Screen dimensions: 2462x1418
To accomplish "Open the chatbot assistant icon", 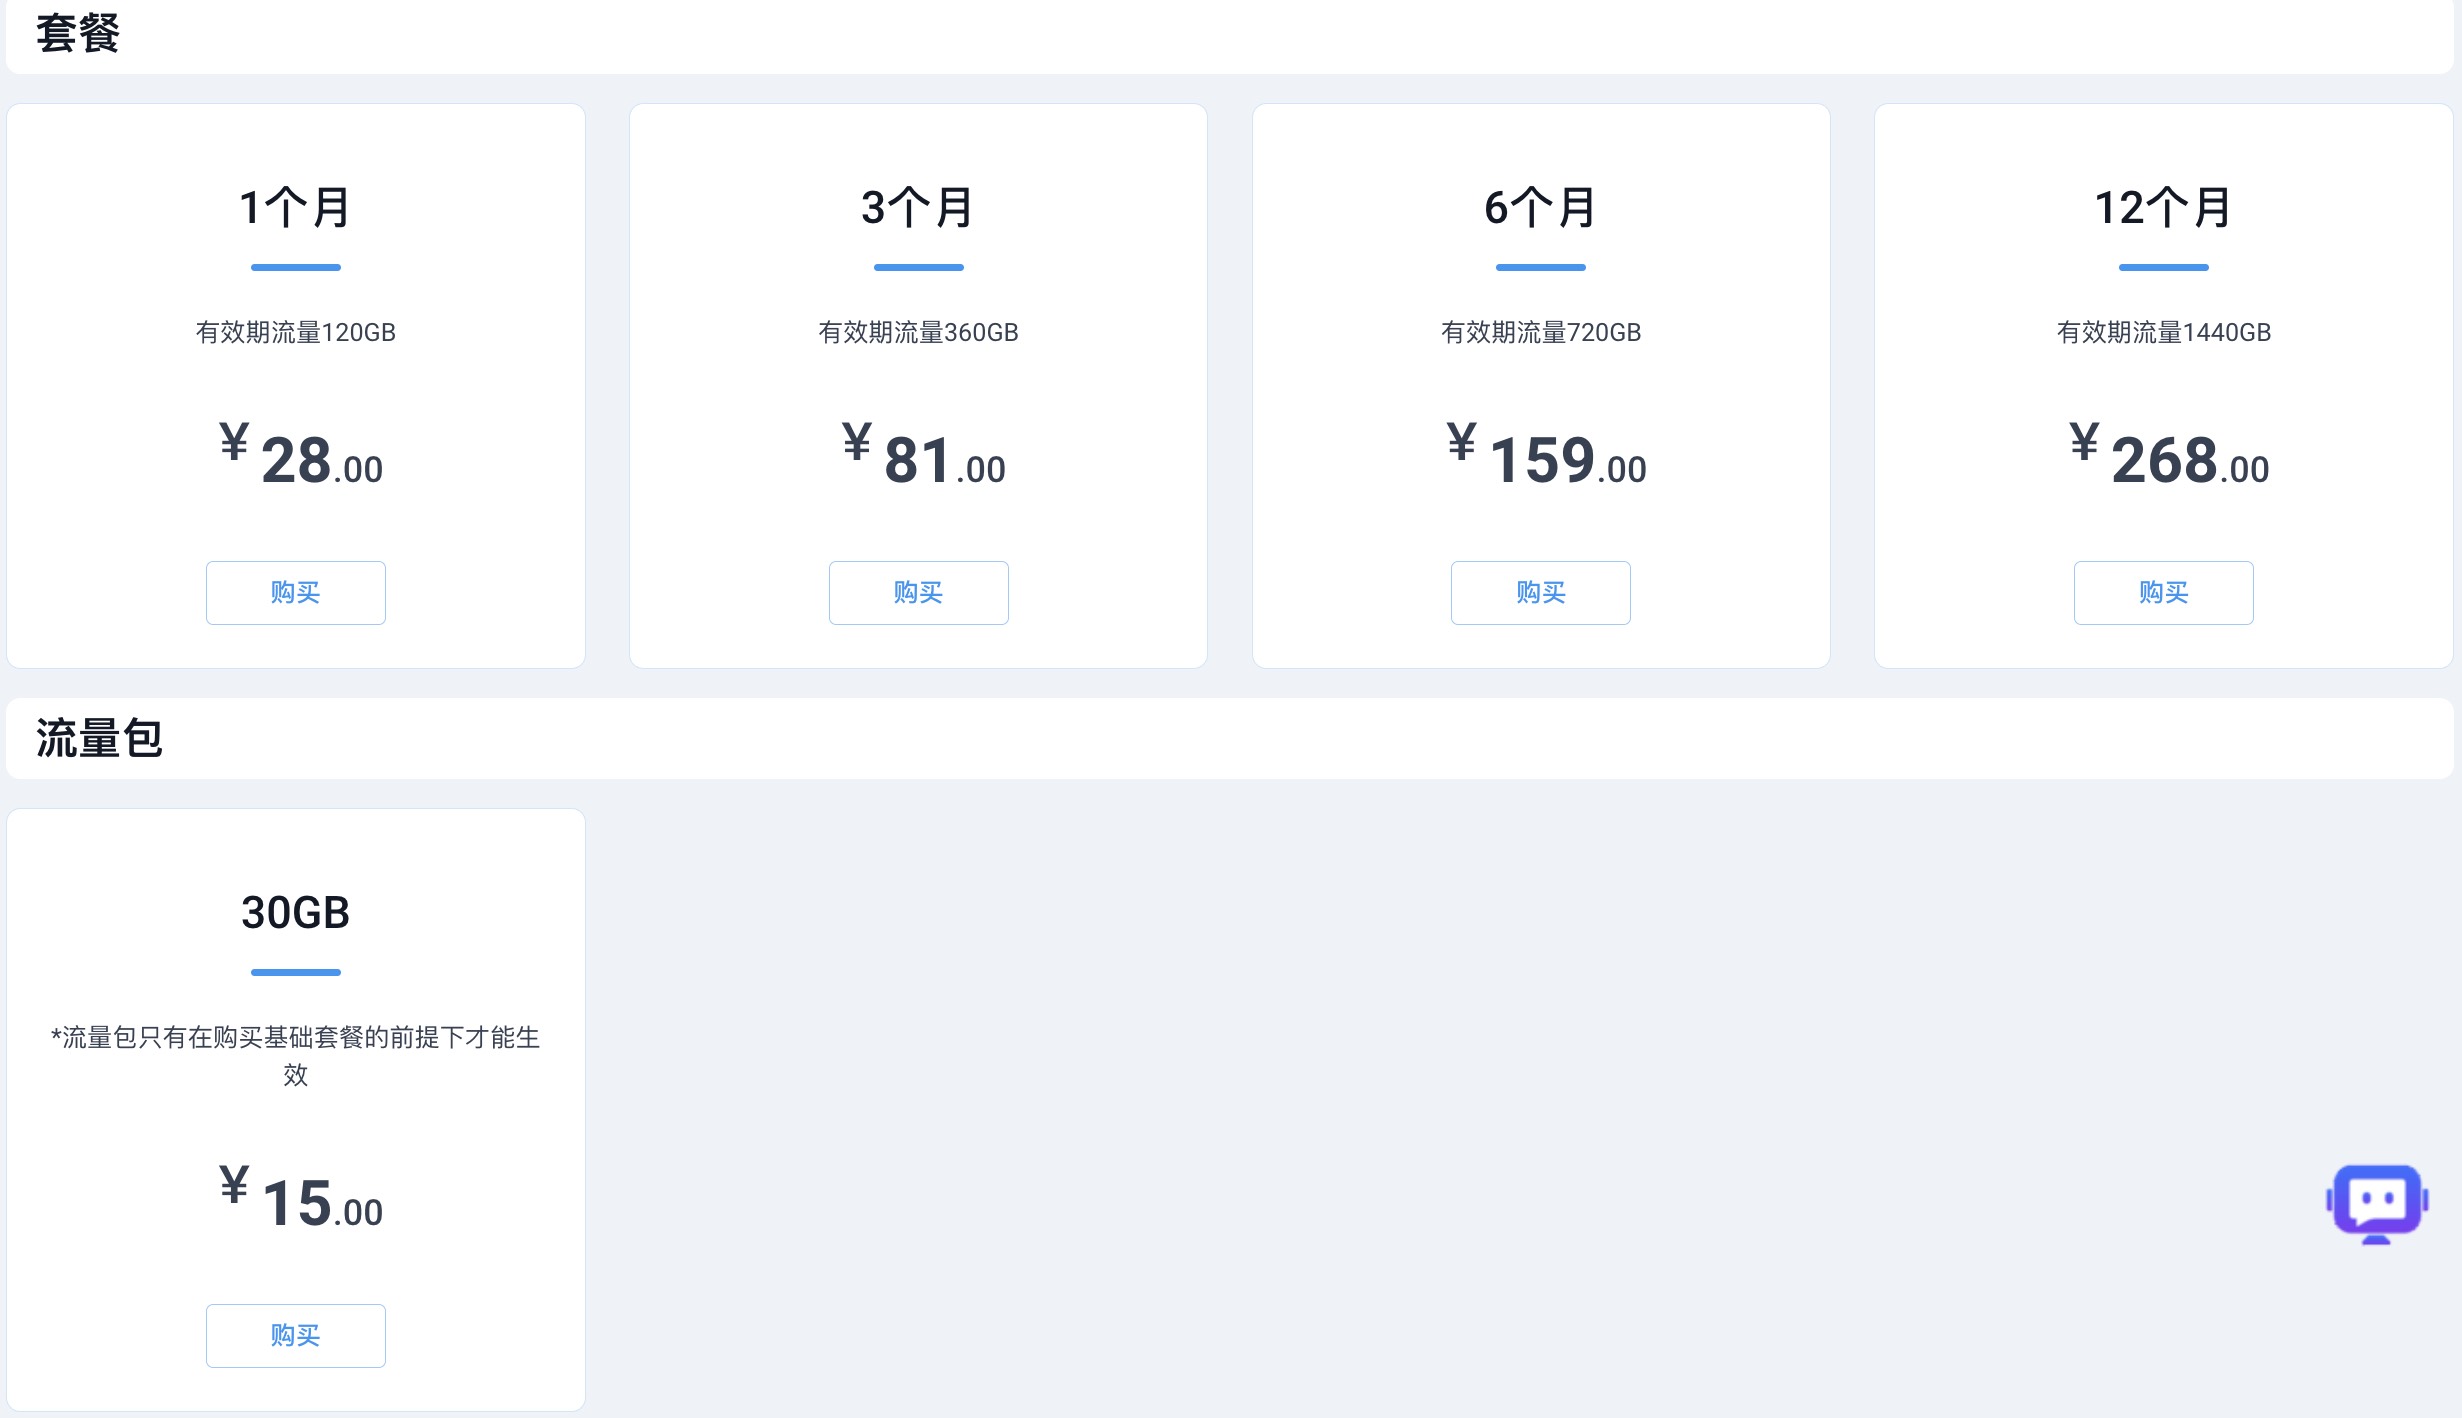I will click(2376, 1203).
